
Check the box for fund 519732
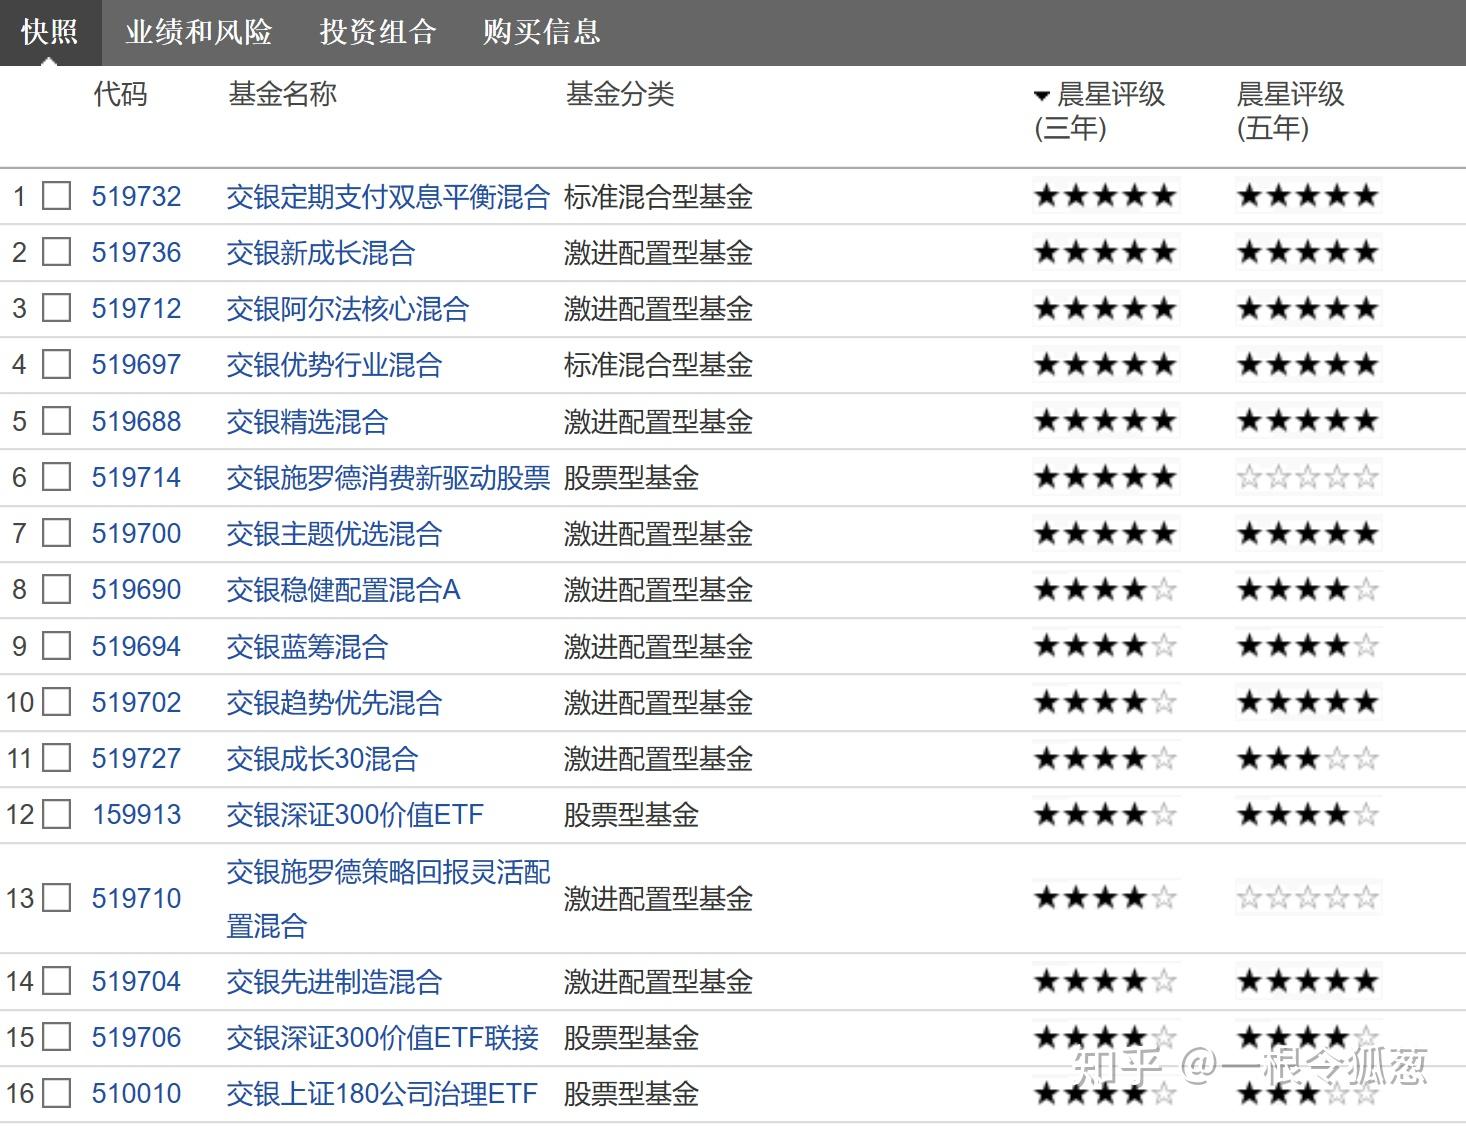(56, 196)
